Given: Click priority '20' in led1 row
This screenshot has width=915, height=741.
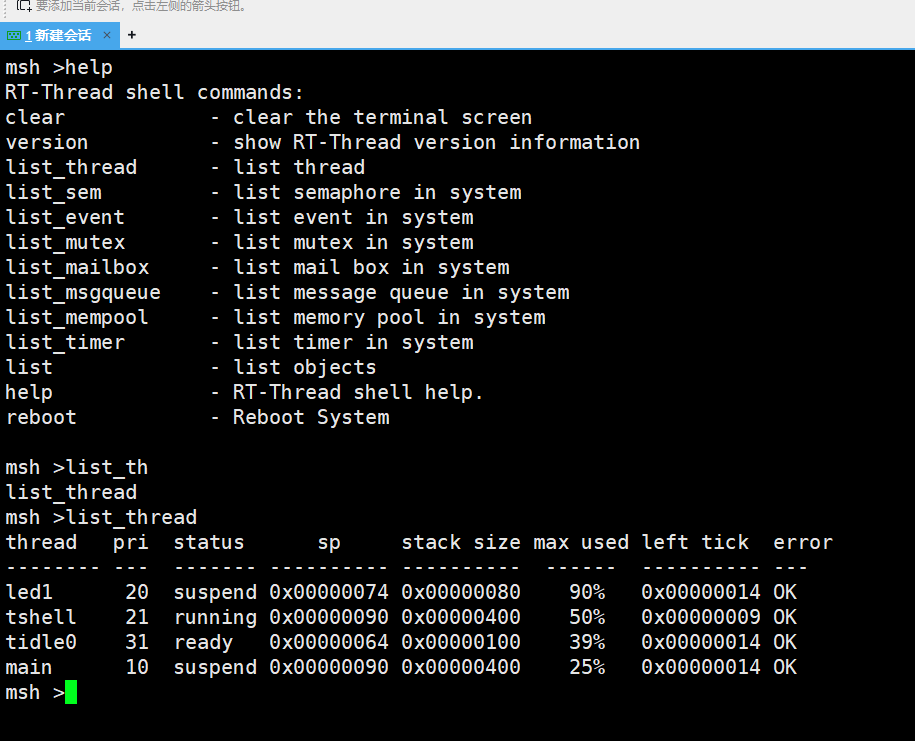Looking at the screenshot, I should [137, 592].
